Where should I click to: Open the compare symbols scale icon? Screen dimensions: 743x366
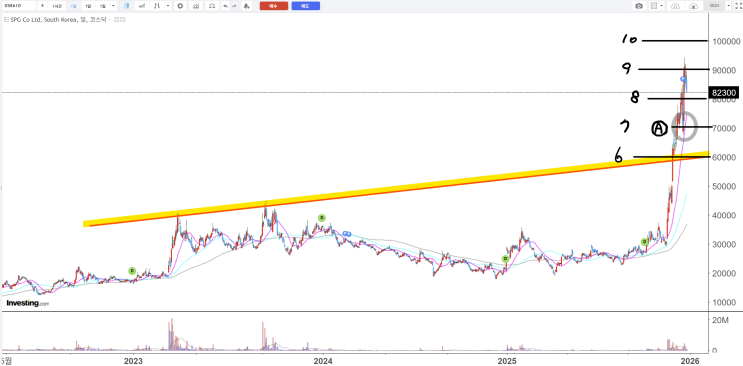coord(212,6)
